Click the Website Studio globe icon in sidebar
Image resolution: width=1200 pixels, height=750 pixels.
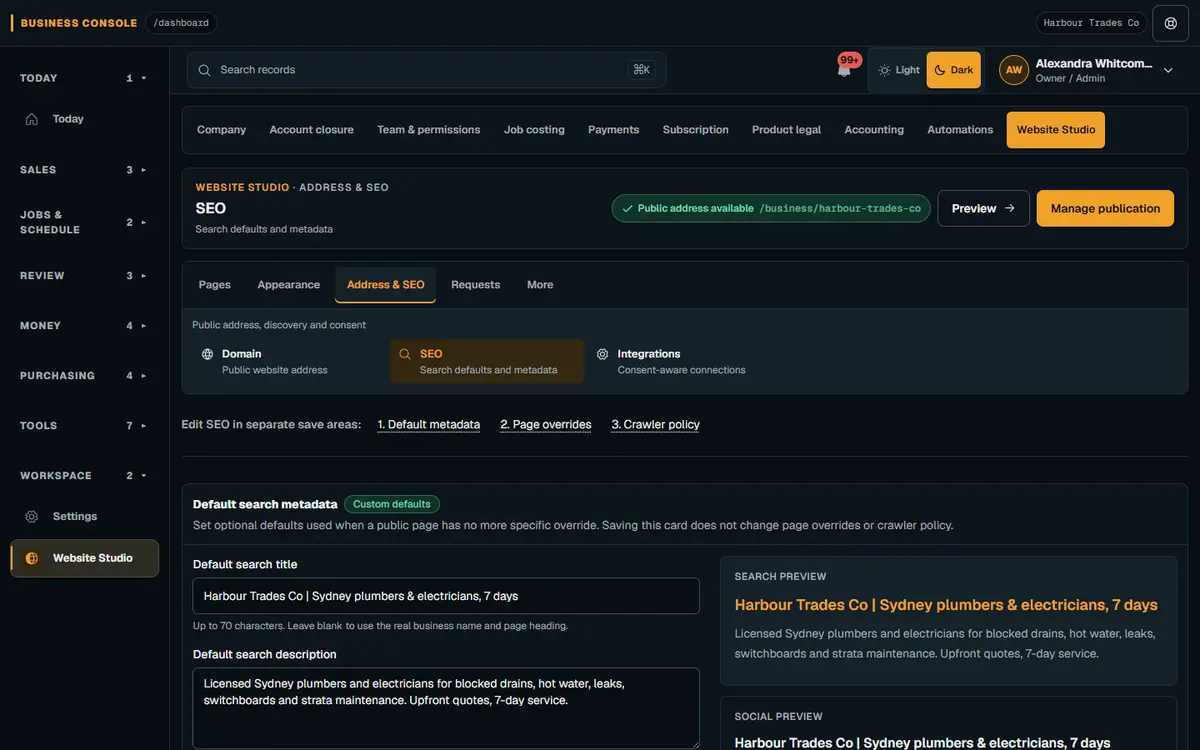pyautogui.click(x=32, y=558)
